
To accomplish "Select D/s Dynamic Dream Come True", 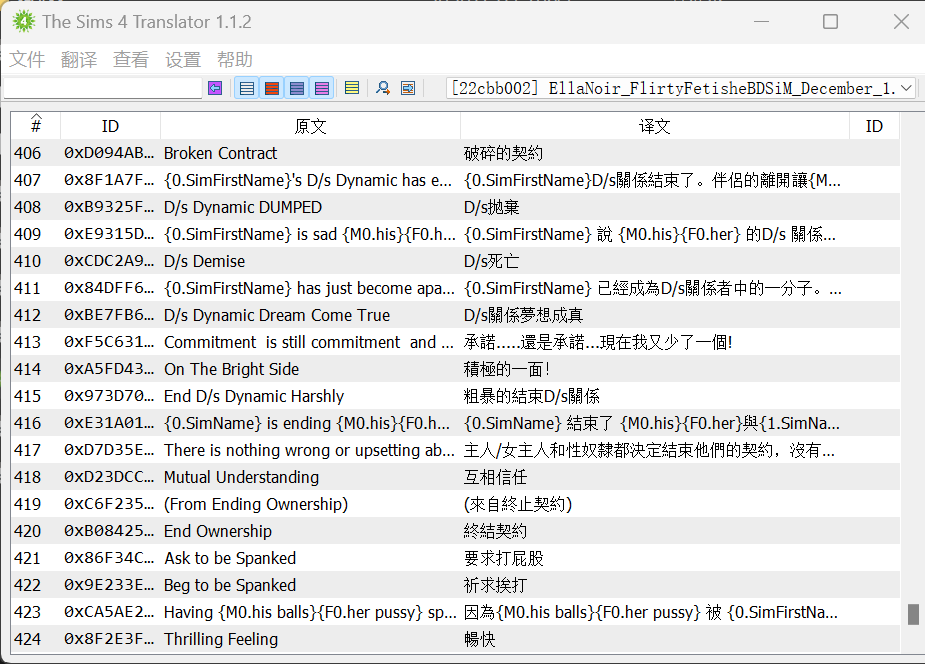I will point(455,315).
